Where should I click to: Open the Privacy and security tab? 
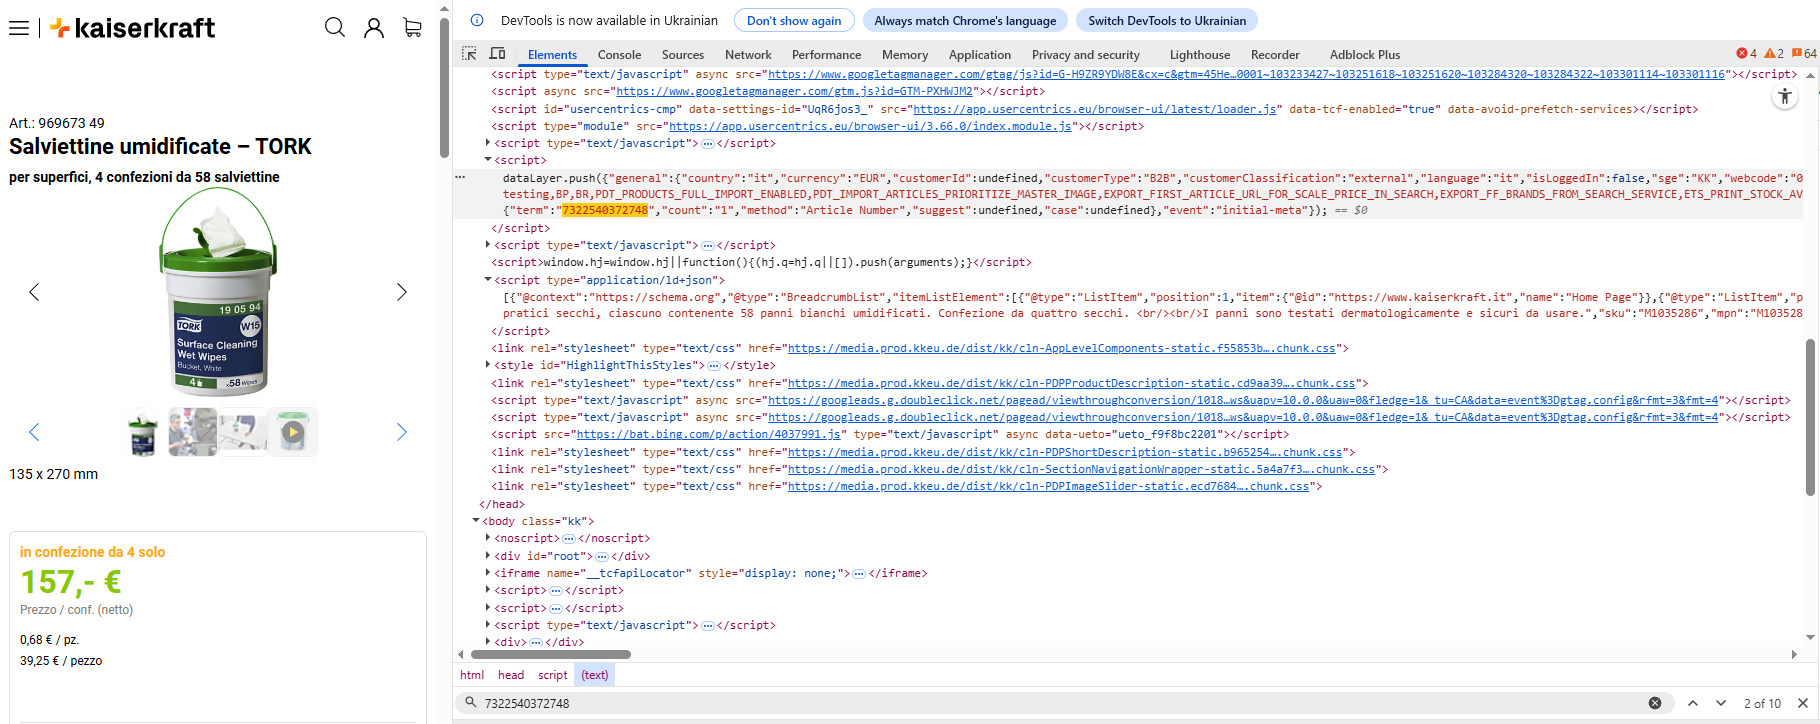(1085, 55)
